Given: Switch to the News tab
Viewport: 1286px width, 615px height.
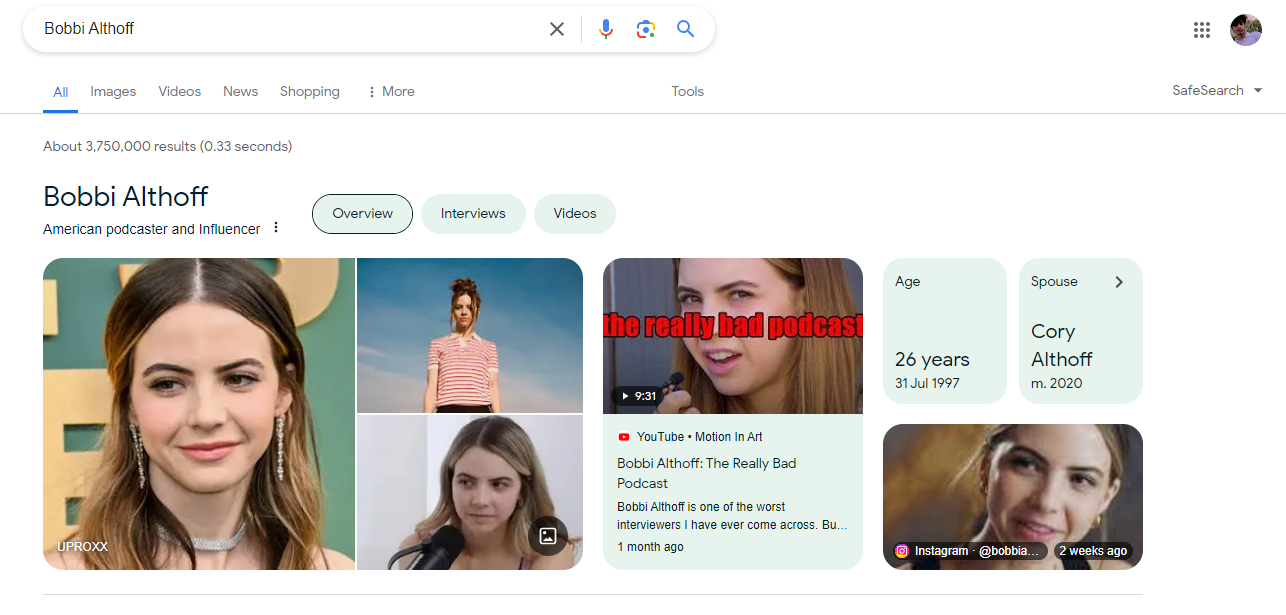Looking at the screenshot, I should [x=240, y=91].
